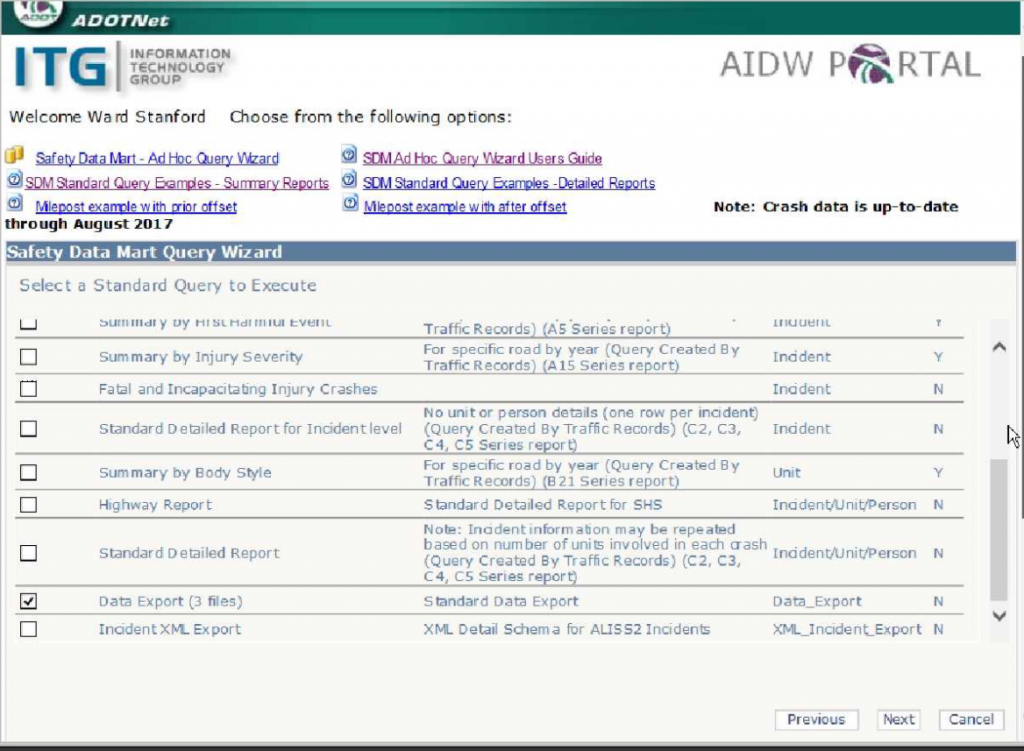Click the icon beside SDM Ad Hoc Query Wizard Users Guide
The height and width of the screenshot is (751, 1024).
point(348,156)
